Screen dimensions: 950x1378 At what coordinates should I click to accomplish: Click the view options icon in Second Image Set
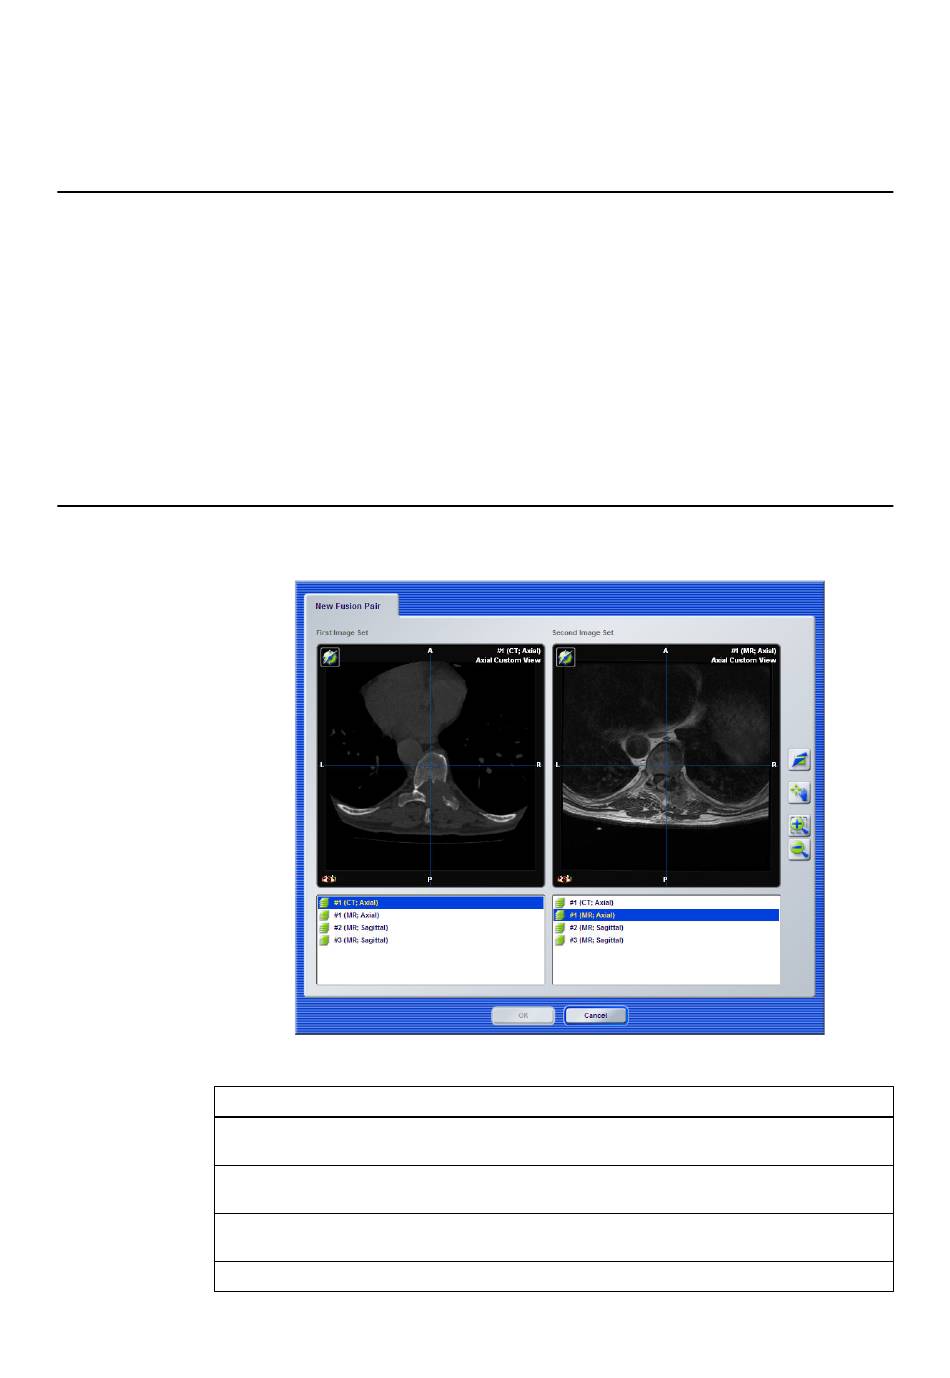pos(566,657)
